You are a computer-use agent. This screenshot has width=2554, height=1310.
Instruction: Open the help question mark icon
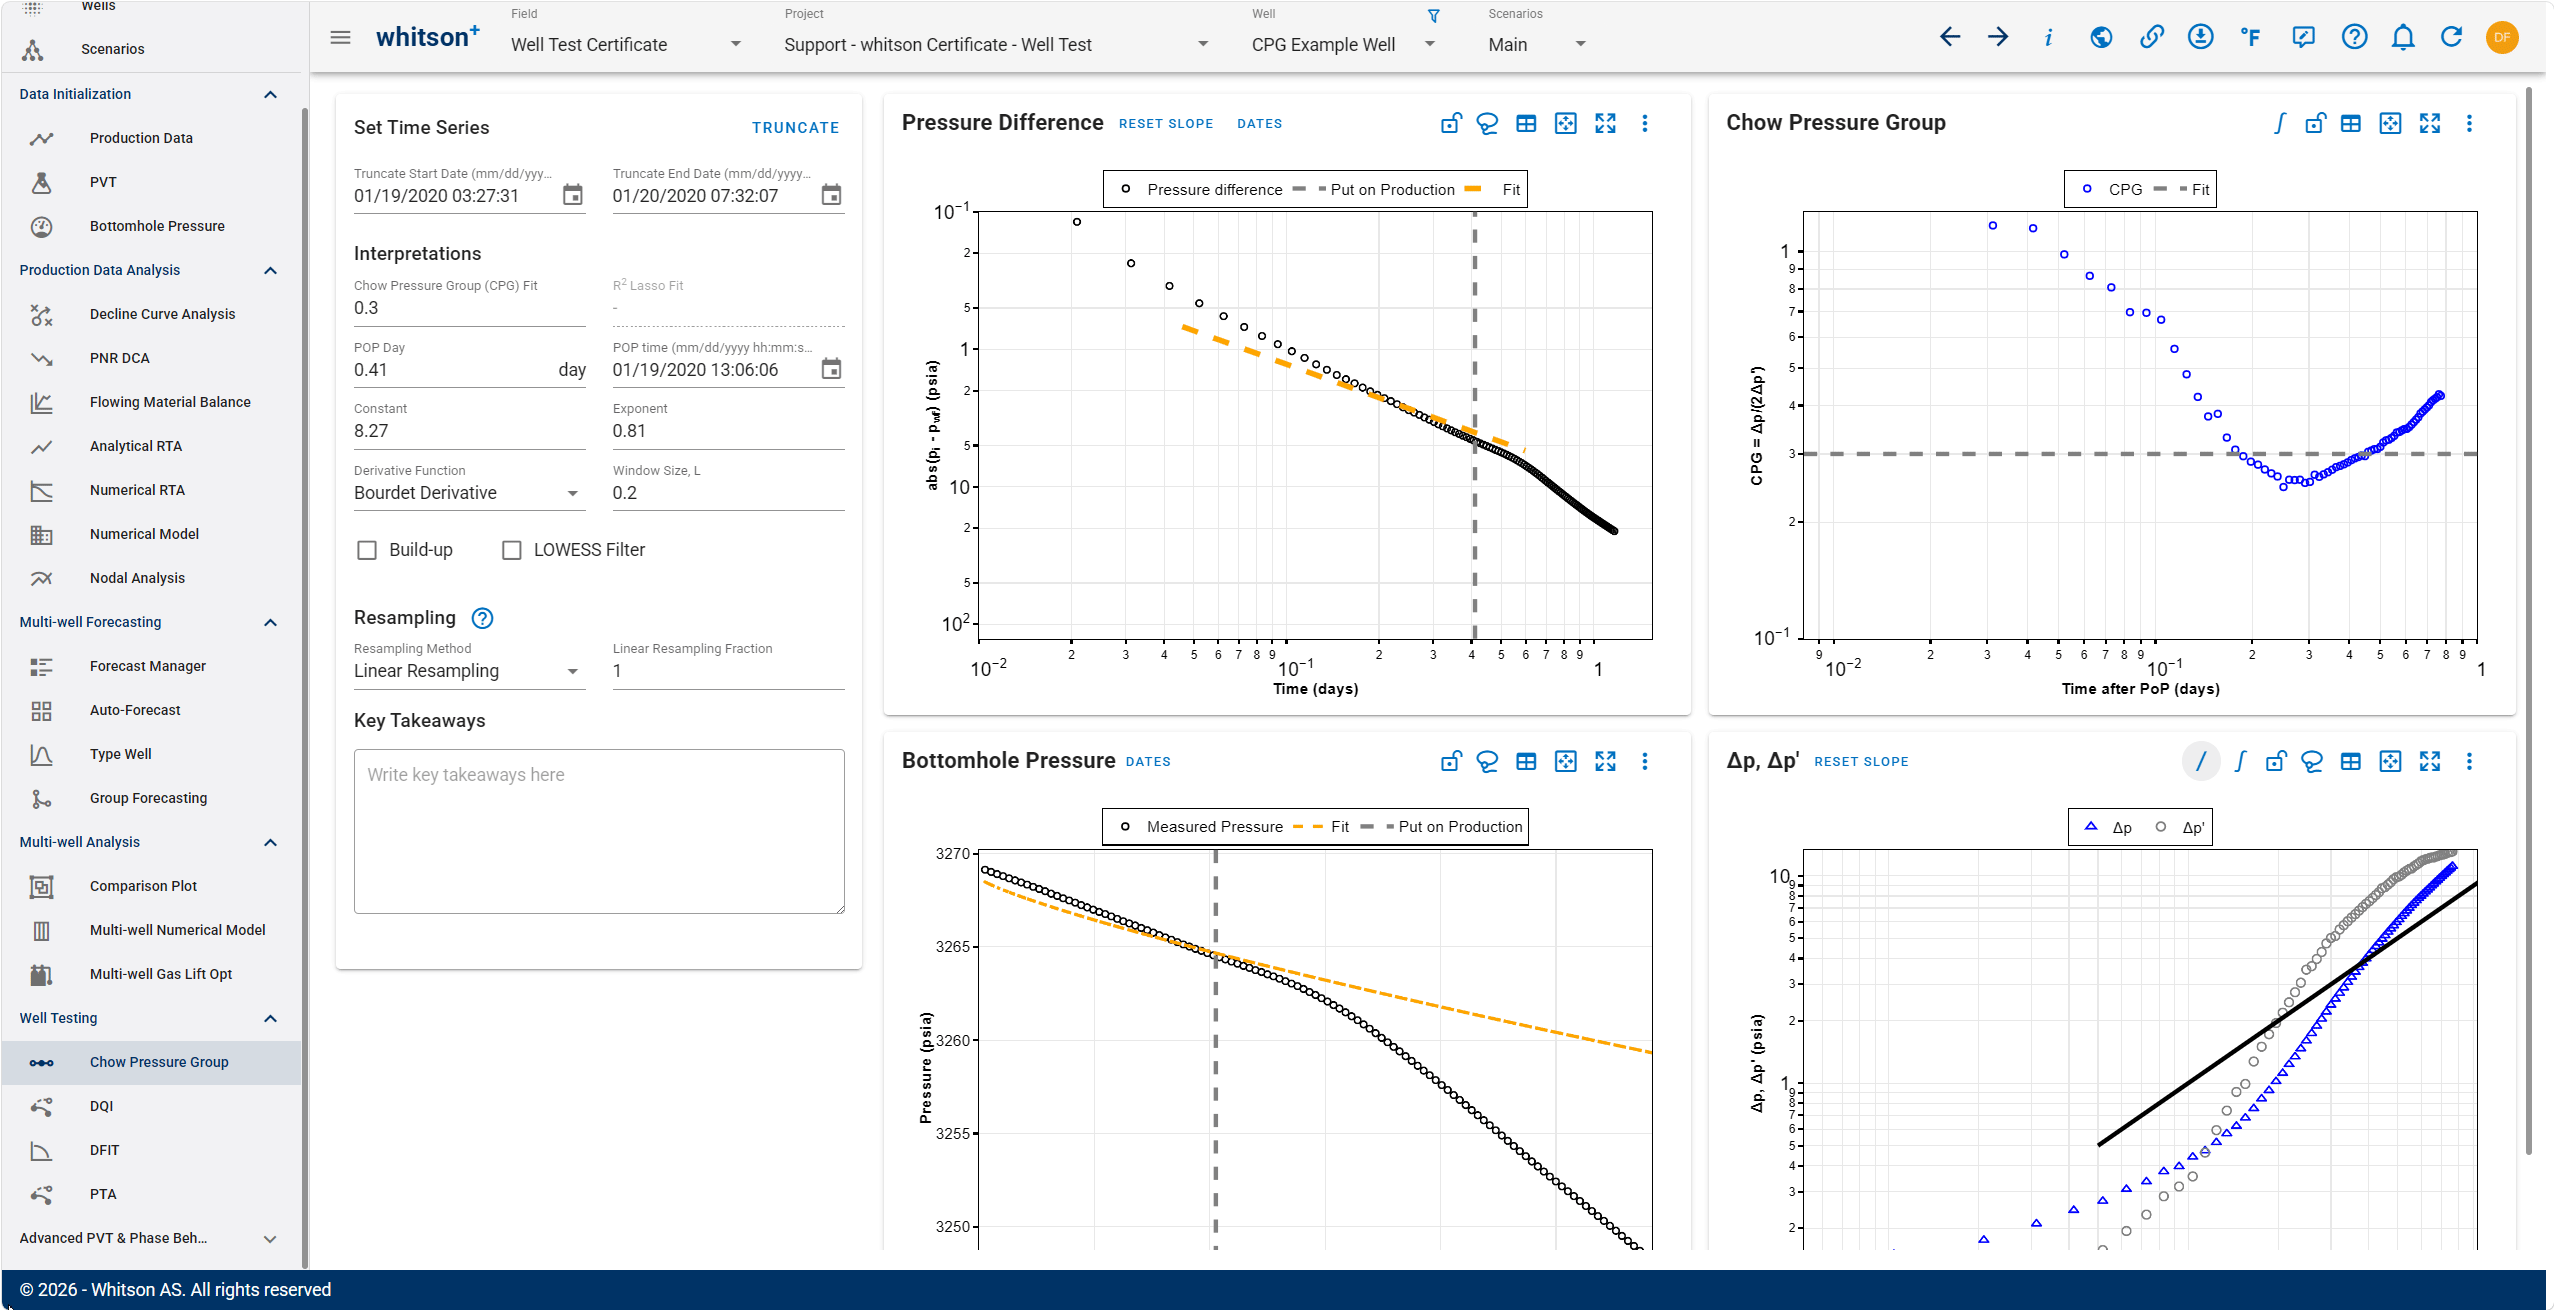click(x=2354, y=38)
